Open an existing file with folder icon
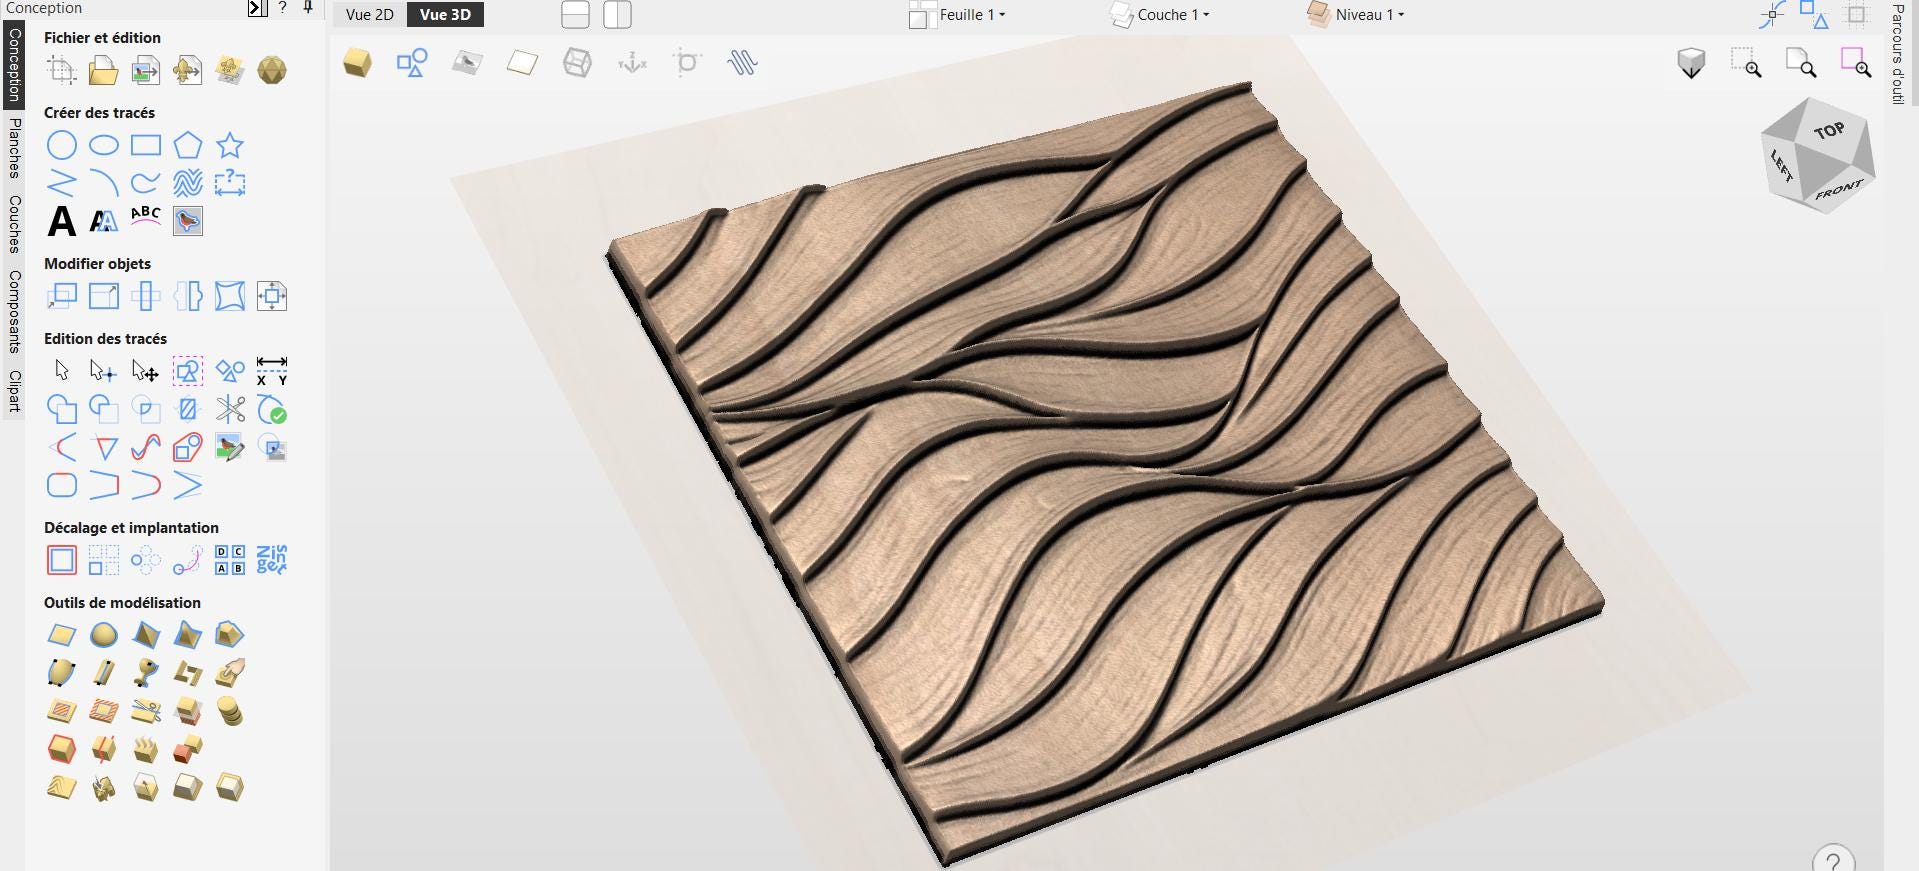 (x=103, y=70)
